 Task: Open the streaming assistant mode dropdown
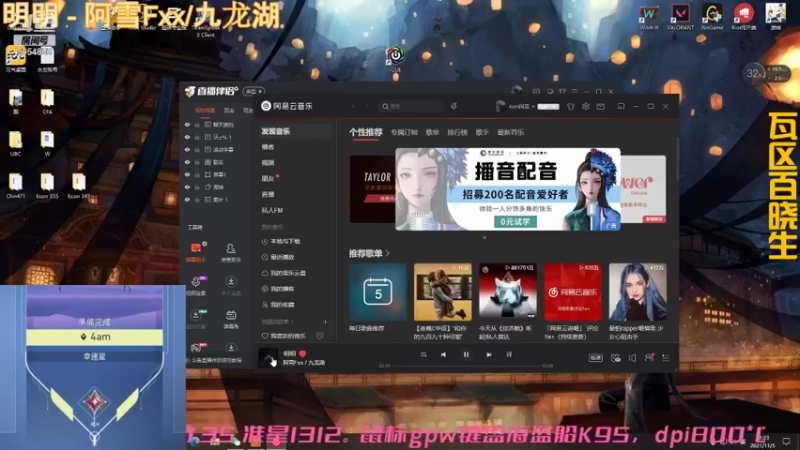point(254,91)
